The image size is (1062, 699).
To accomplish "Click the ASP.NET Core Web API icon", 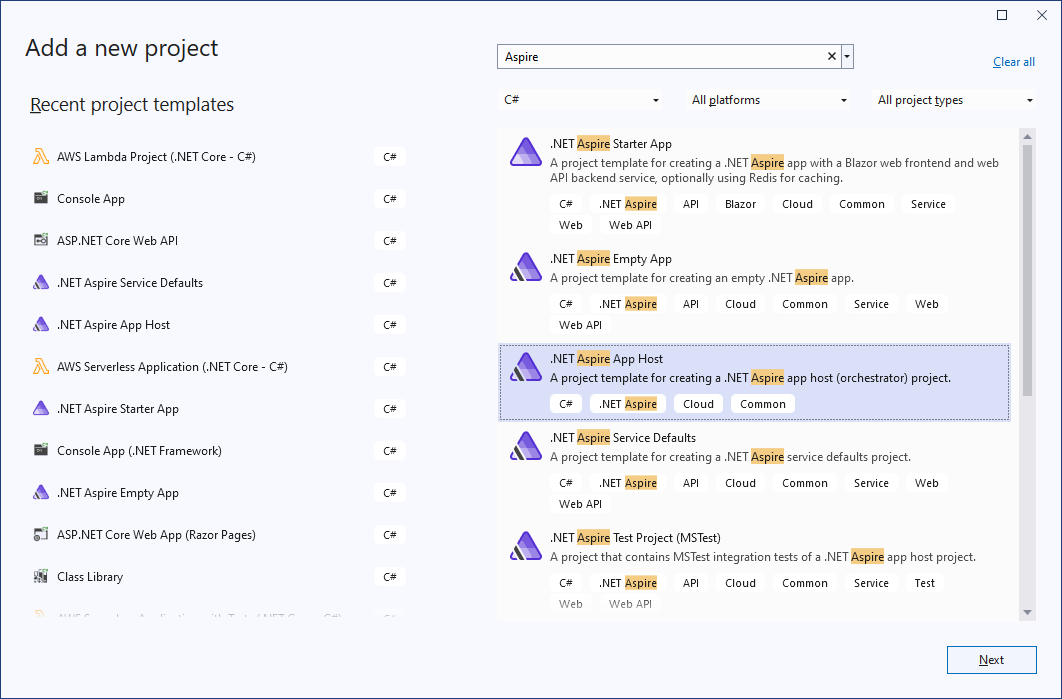I will click(x=41, y=241).
